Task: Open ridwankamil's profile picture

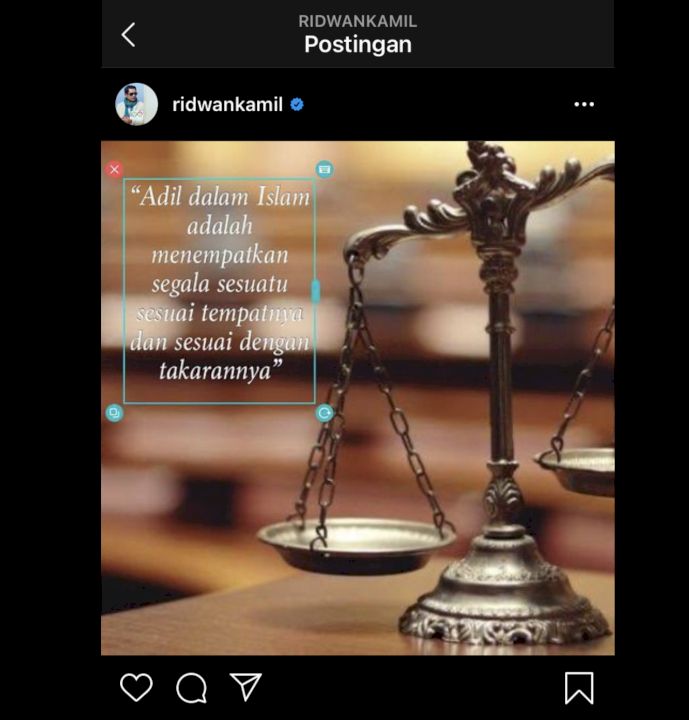Action: (136, 104)
